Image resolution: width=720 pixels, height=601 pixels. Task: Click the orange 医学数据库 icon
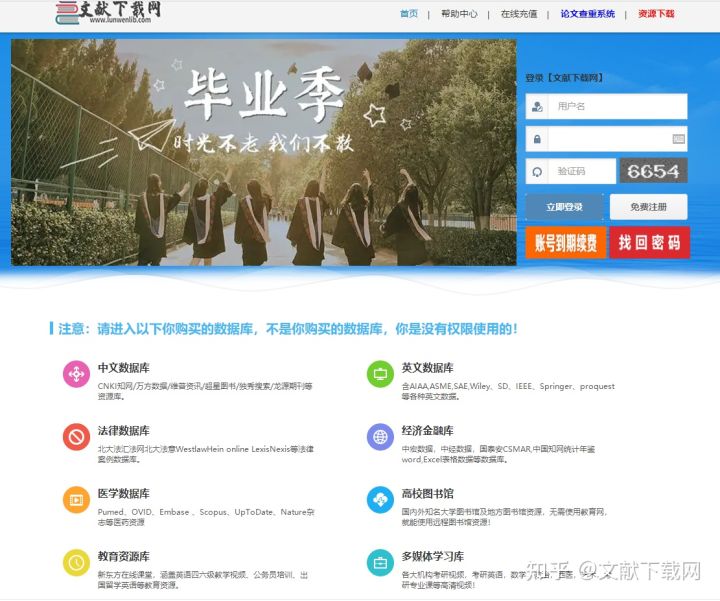coord(76,500)
